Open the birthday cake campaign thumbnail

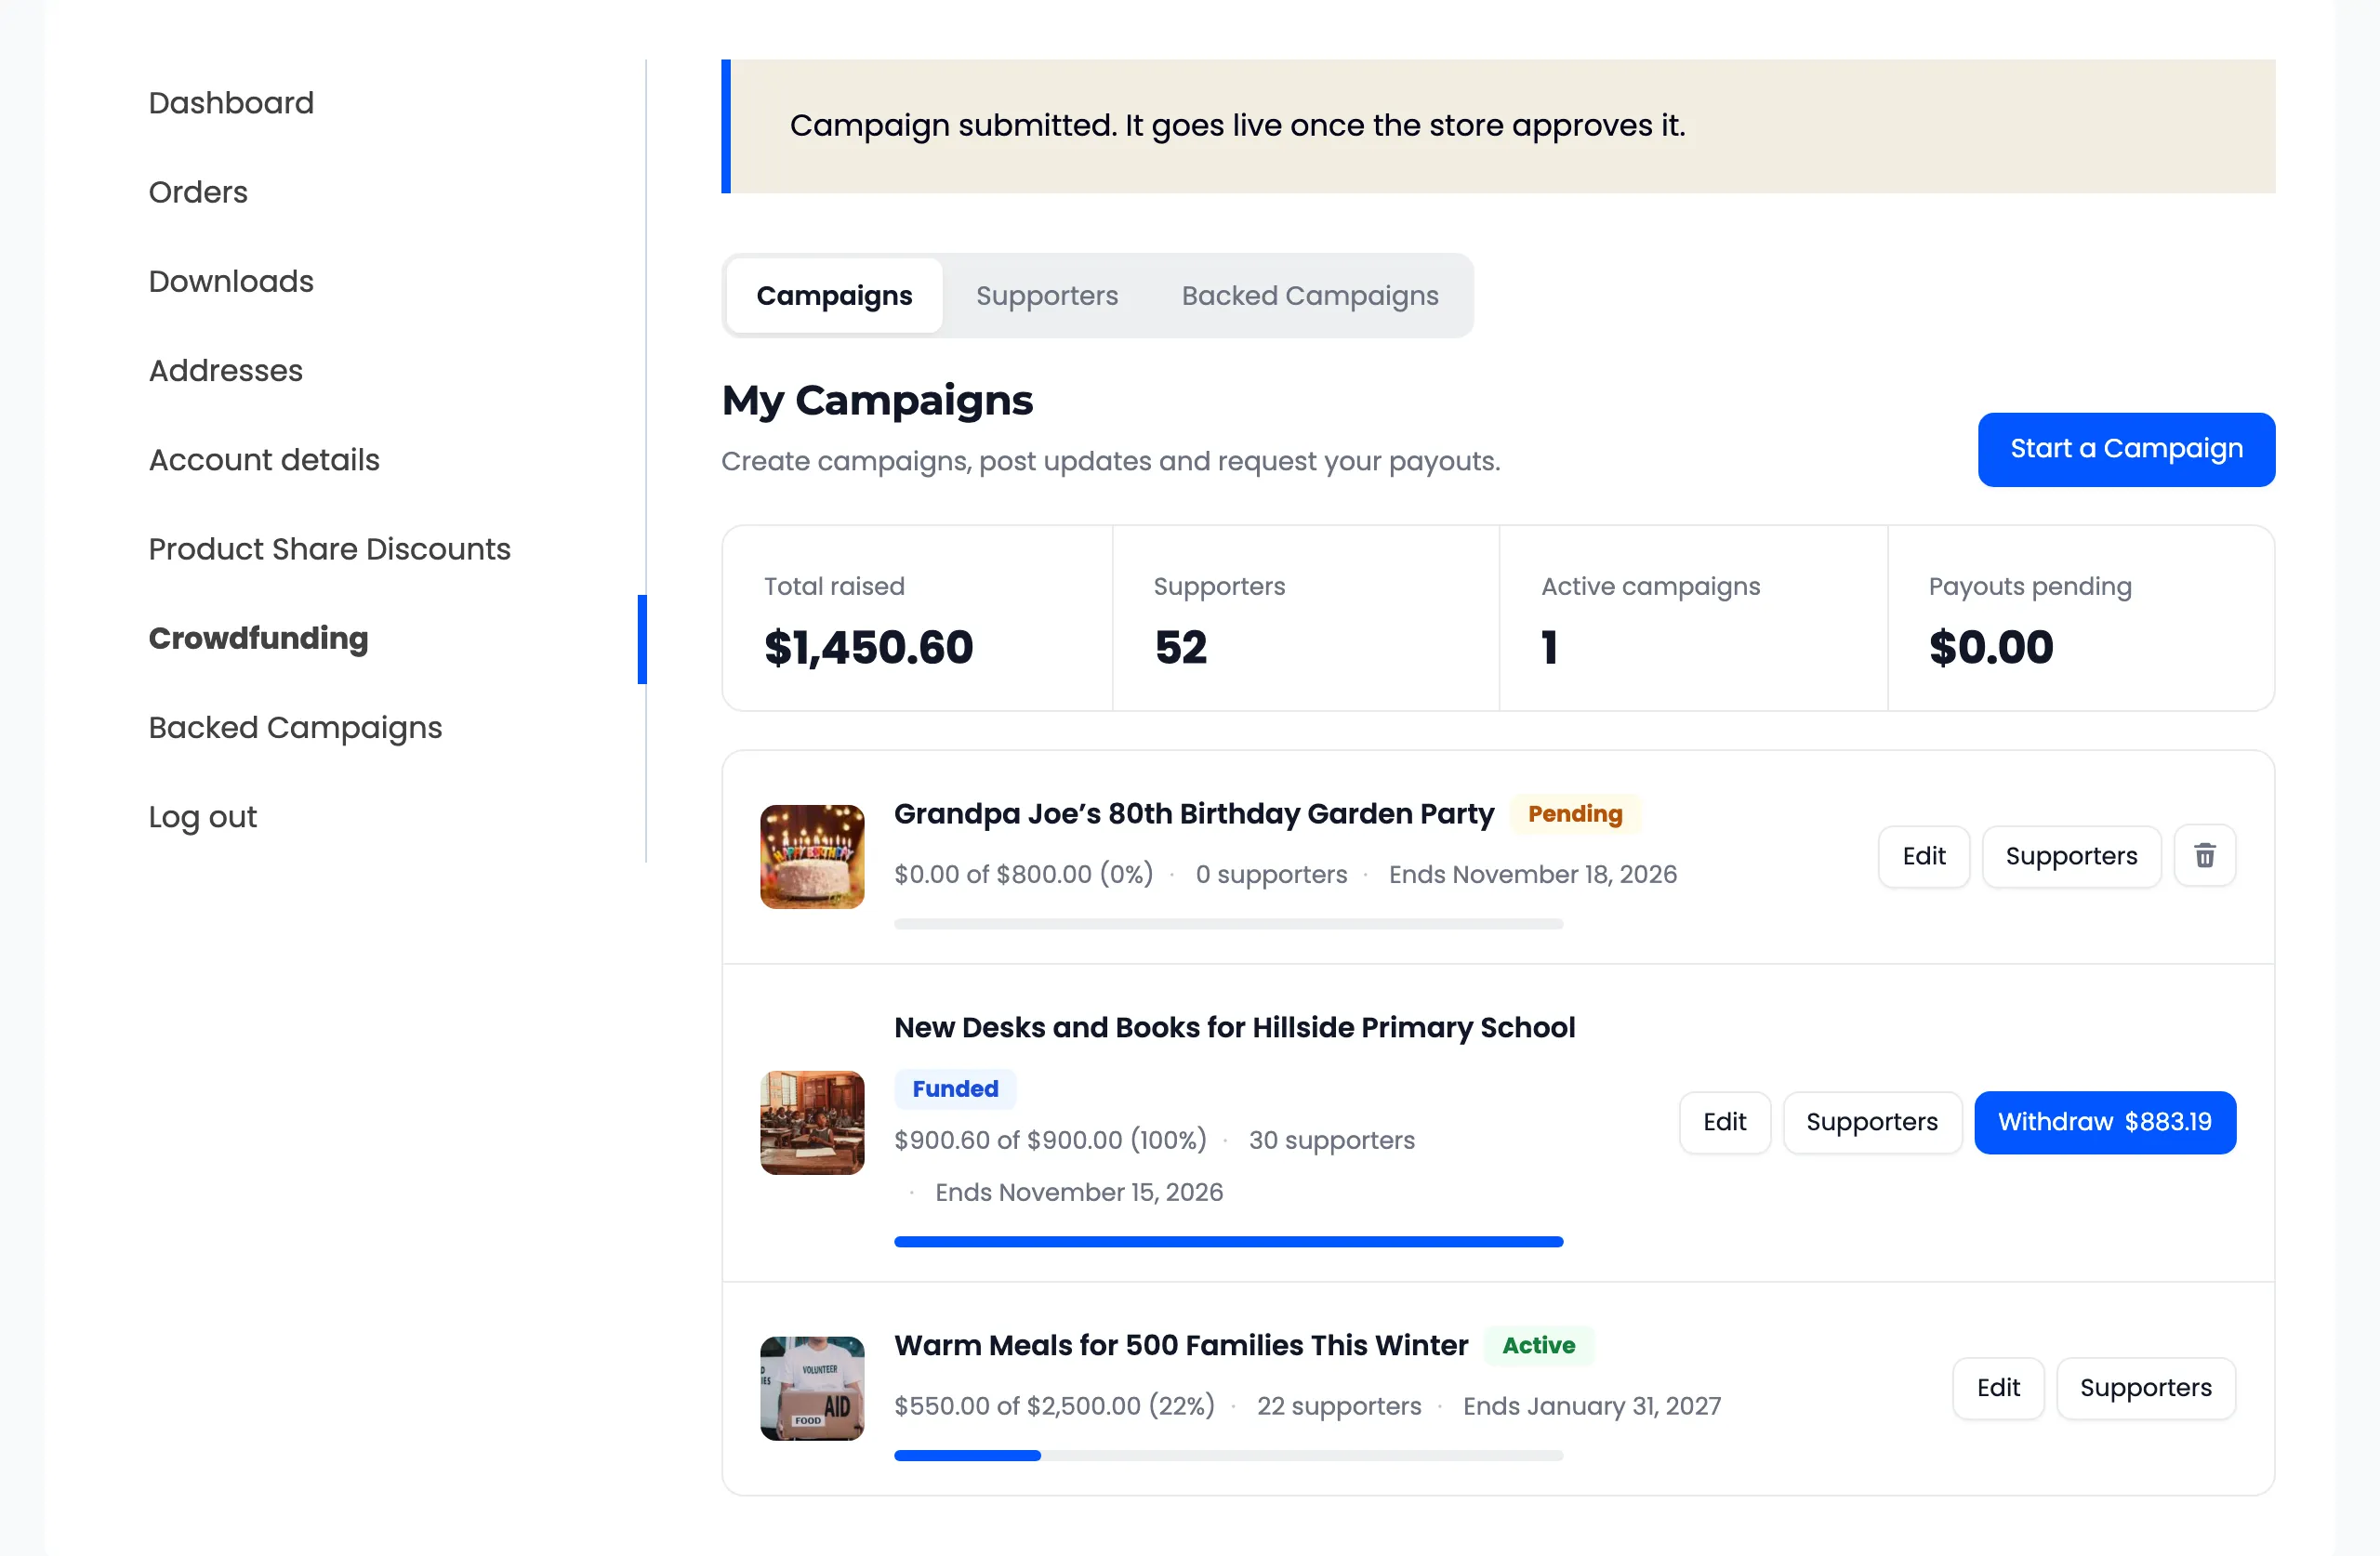click(812, 857)
